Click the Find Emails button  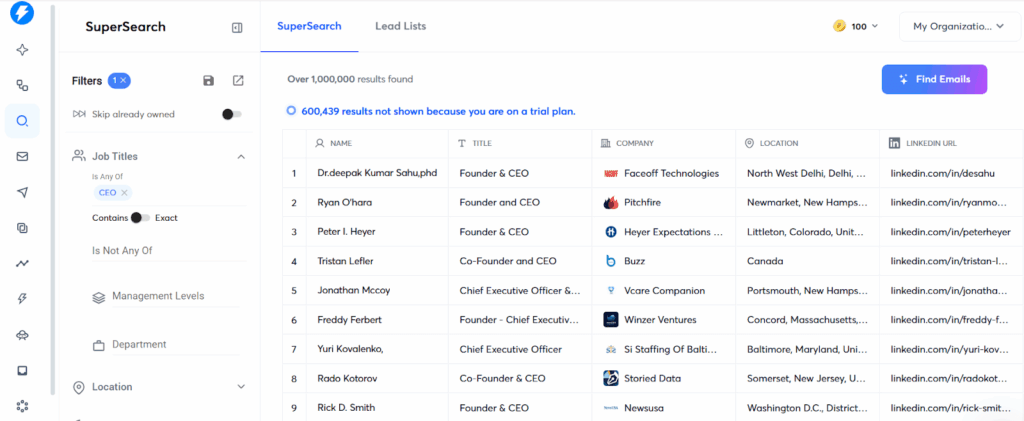click(x=934, y=79)
